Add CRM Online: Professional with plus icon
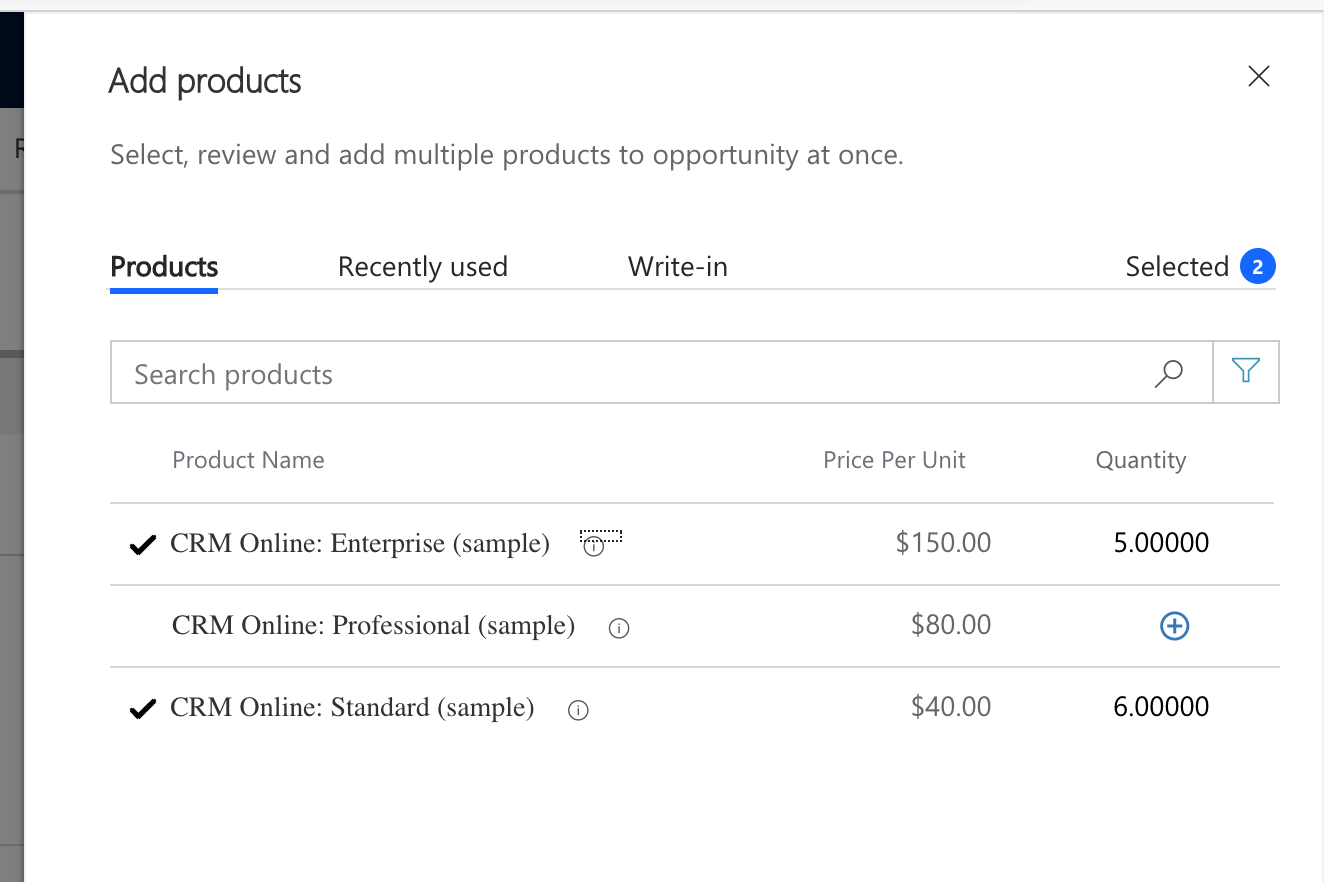Screen dimensions: 1324x882 [1174, 626]
